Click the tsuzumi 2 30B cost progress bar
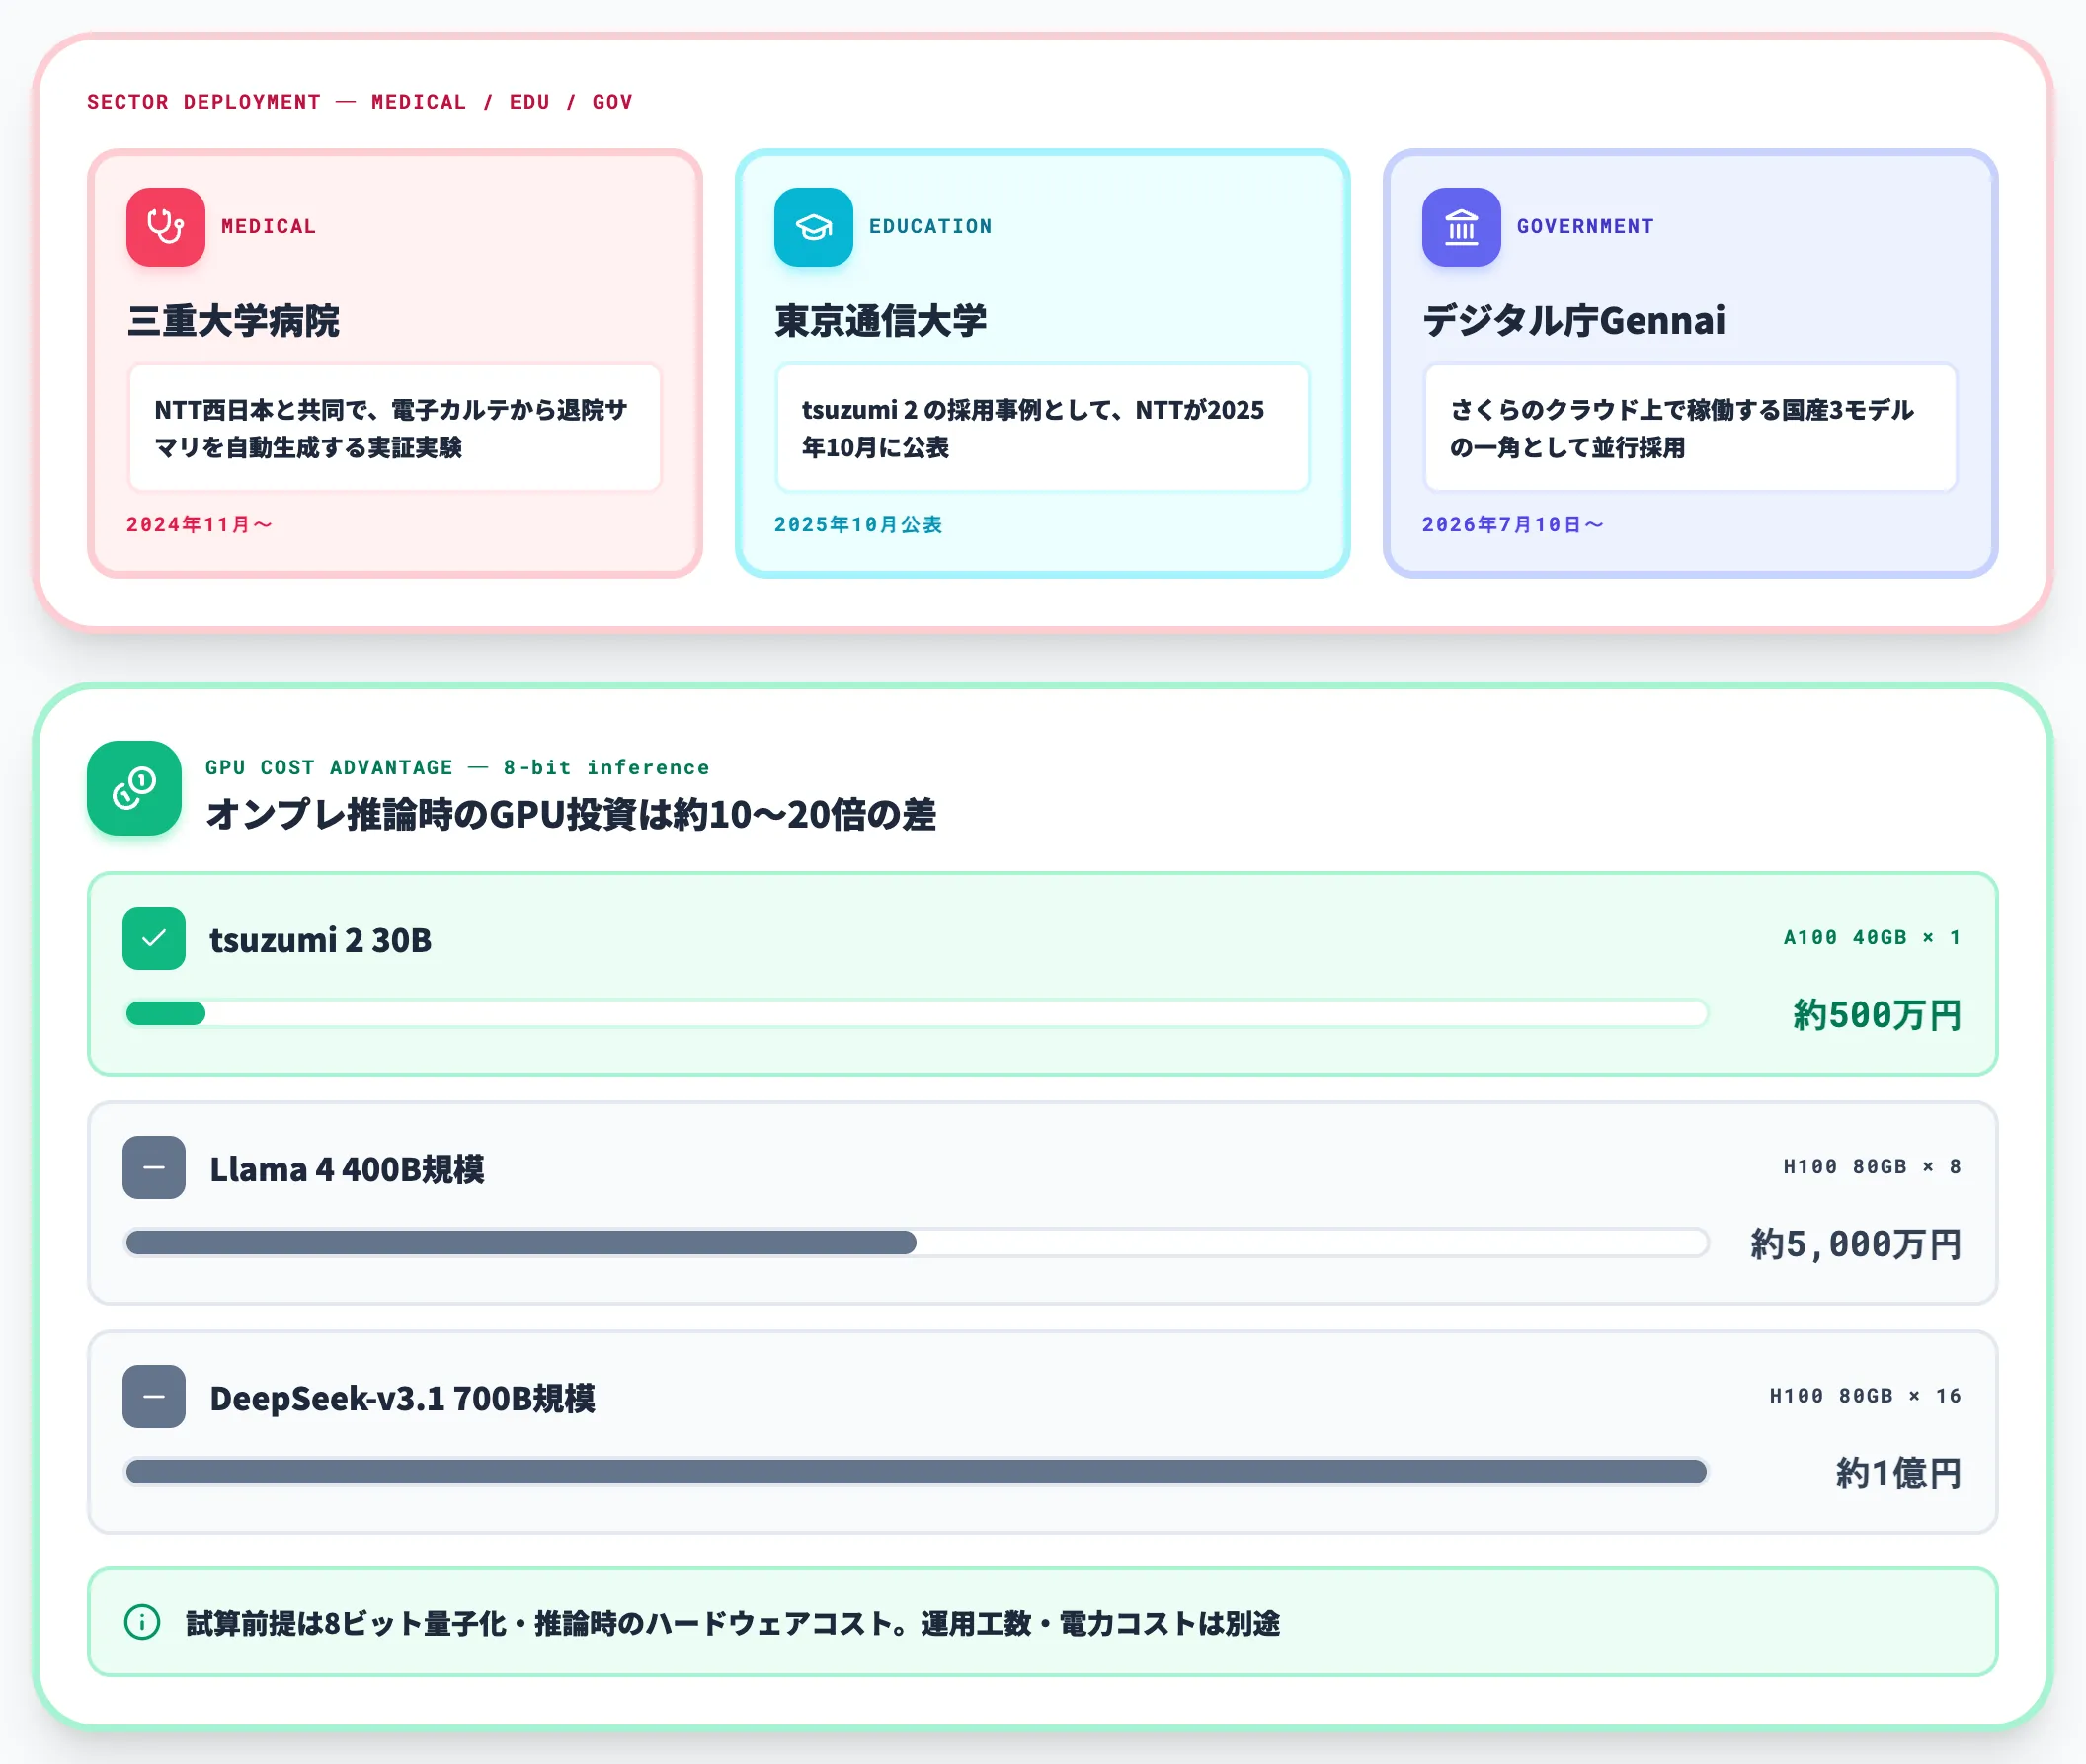Viewport: 2086px width, 1764px height. coord(916,1014)
